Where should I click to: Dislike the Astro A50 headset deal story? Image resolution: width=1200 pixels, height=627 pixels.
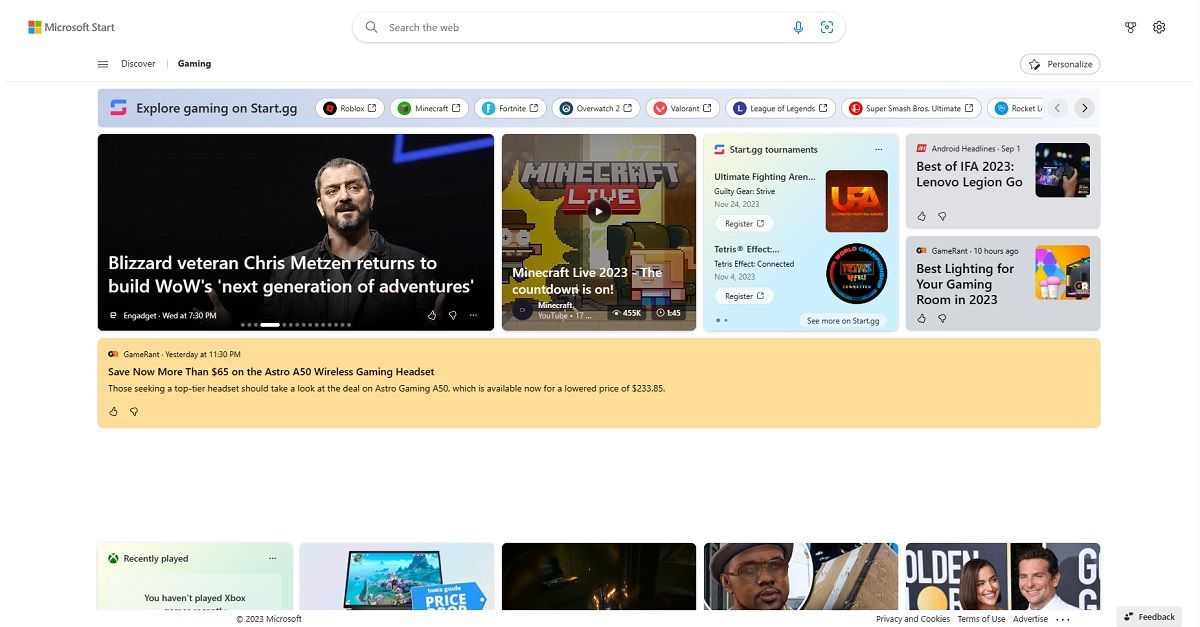134,411
